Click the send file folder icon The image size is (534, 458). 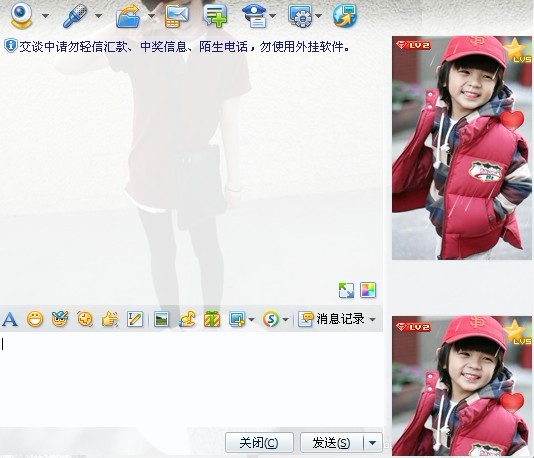tap(128, 16)
